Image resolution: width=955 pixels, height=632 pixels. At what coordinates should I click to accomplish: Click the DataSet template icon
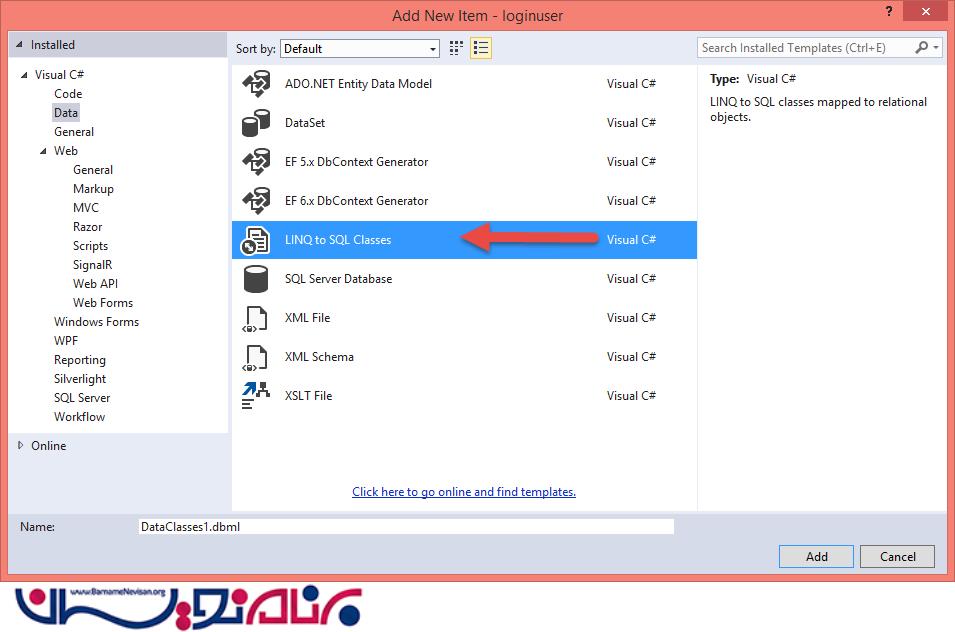click(256, 123)
